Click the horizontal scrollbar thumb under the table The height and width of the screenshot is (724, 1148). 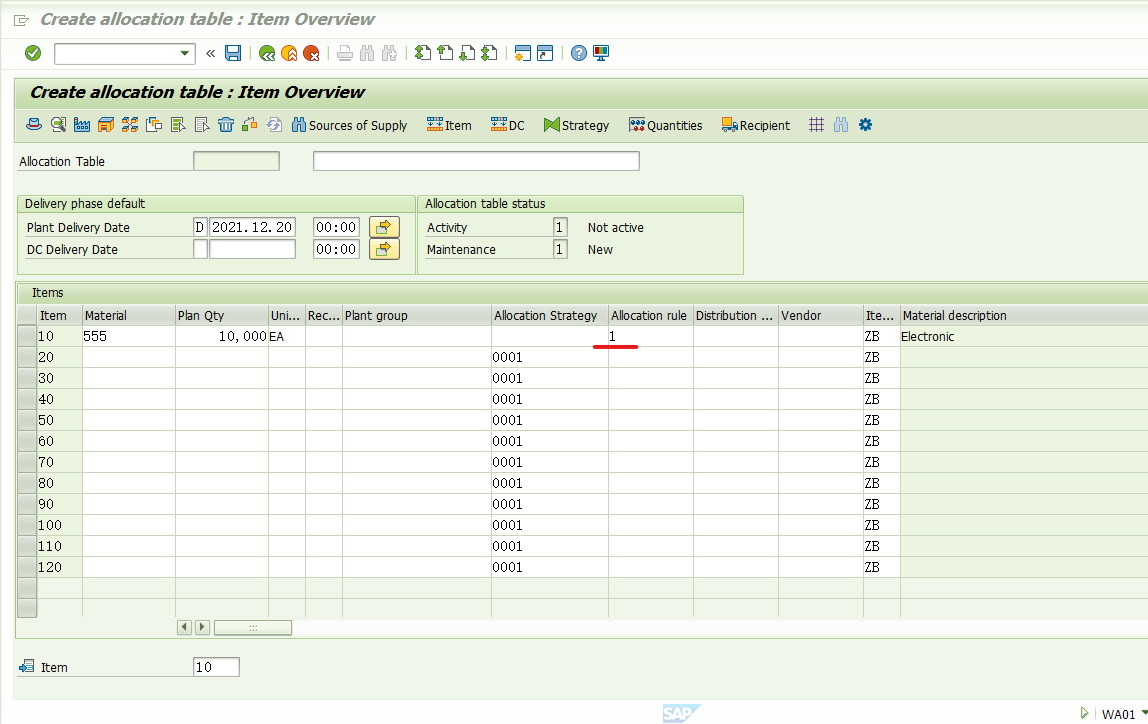point(253,627)
